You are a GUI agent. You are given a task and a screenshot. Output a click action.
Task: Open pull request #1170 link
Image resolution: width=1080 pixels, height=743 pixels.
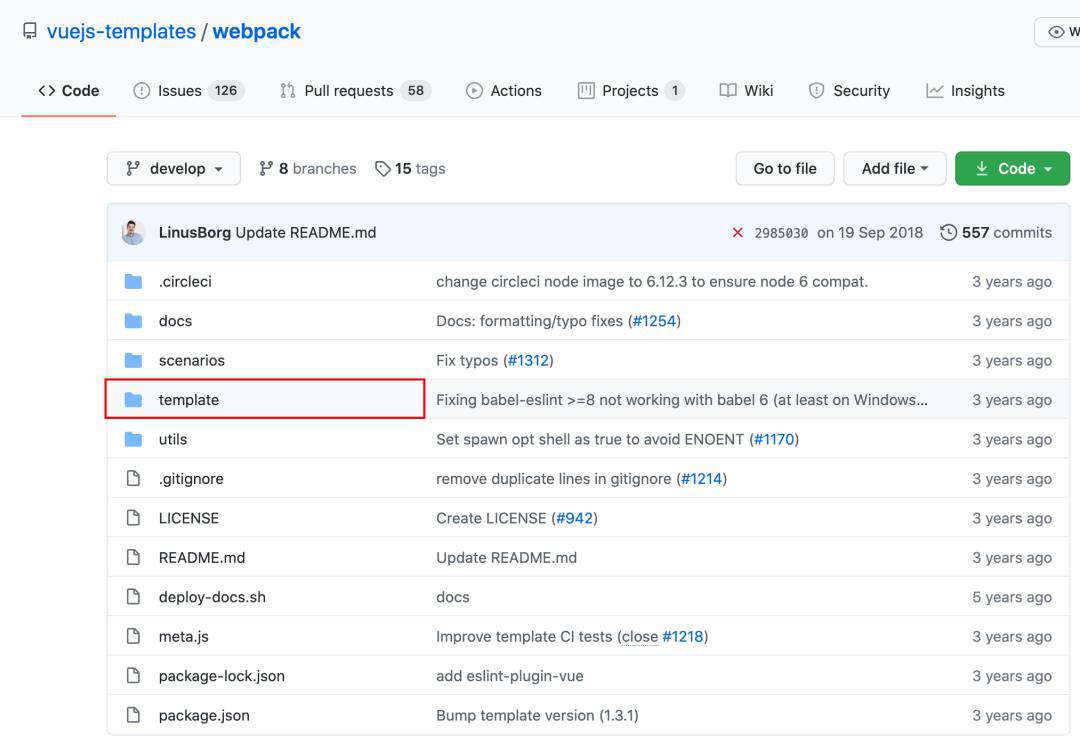(774, 439)
